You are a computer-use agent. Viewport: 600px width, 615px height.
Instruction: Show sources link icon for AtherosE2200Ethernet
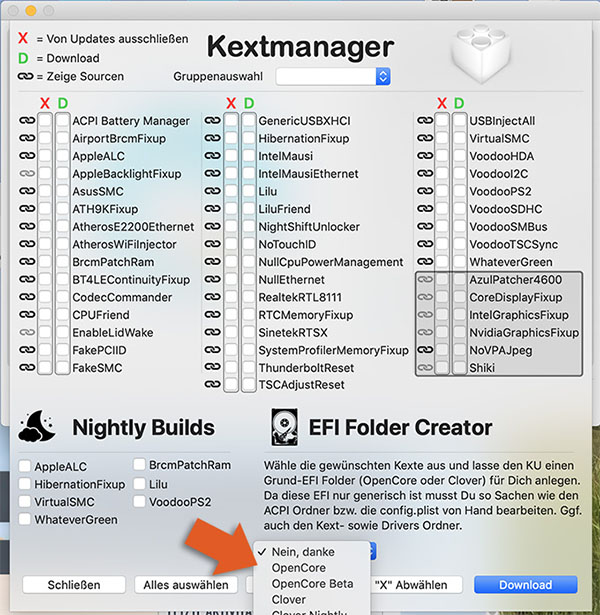[x=27, y=226]
